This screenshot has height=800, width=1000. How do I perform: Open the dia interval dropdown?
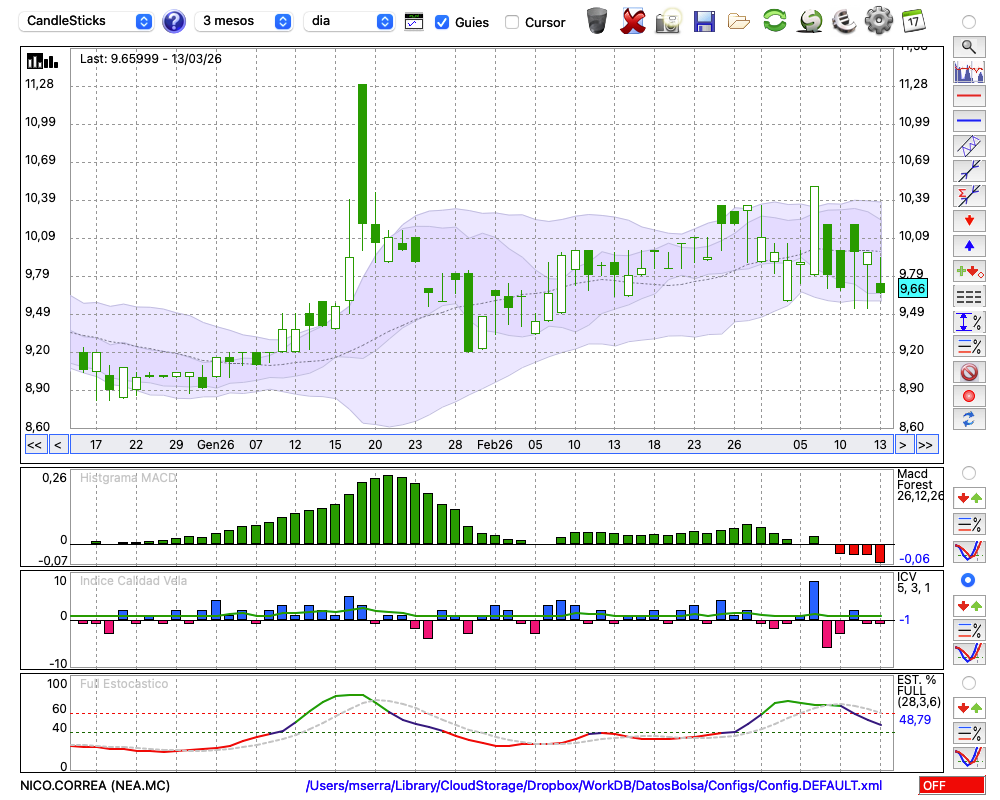pyautogui.click(x=351, y=21)
